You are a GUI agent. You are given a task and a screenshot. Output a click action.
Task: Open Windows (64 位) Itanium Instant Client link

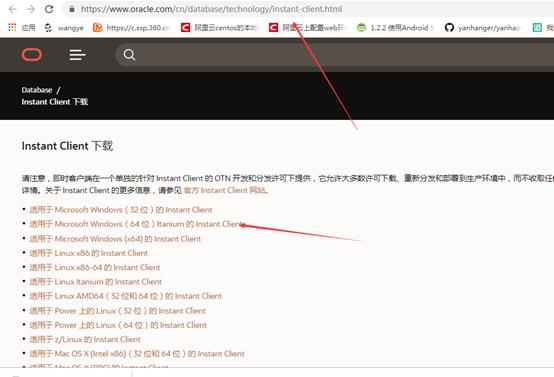(136, 224)
